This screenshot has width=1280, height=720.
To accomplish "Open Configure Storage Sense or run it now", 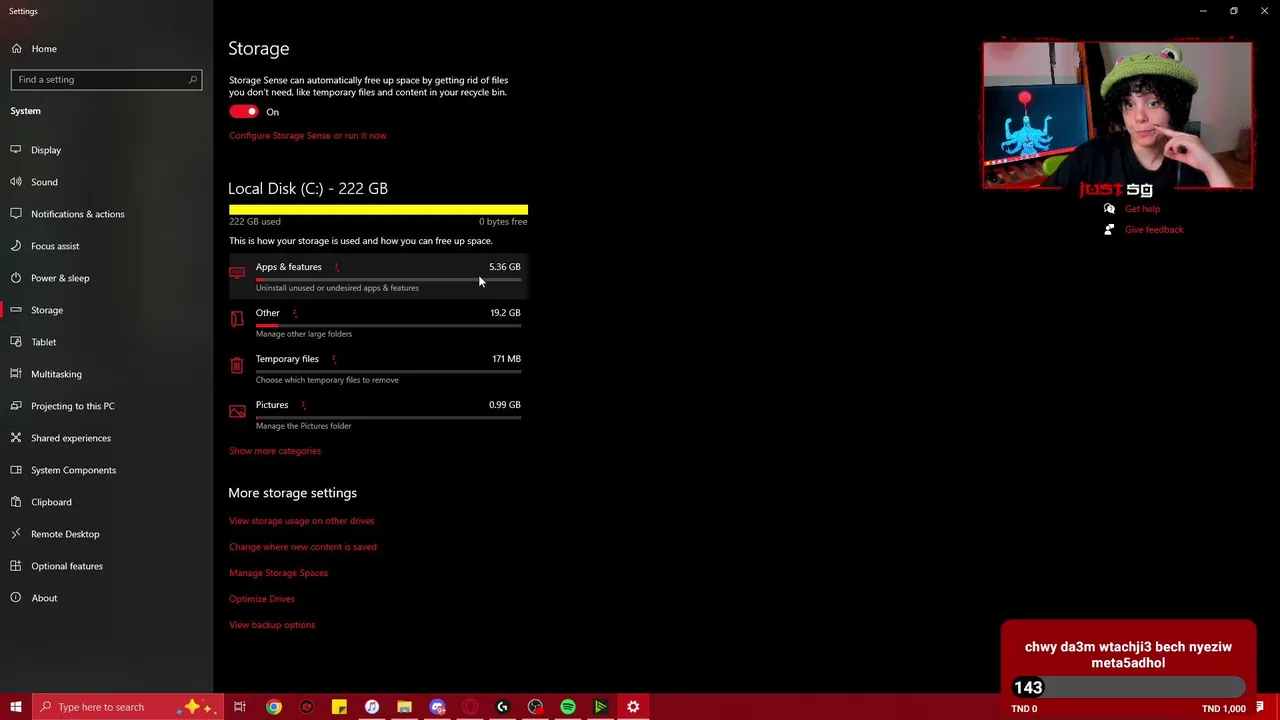I will click(x=307, y=135).
